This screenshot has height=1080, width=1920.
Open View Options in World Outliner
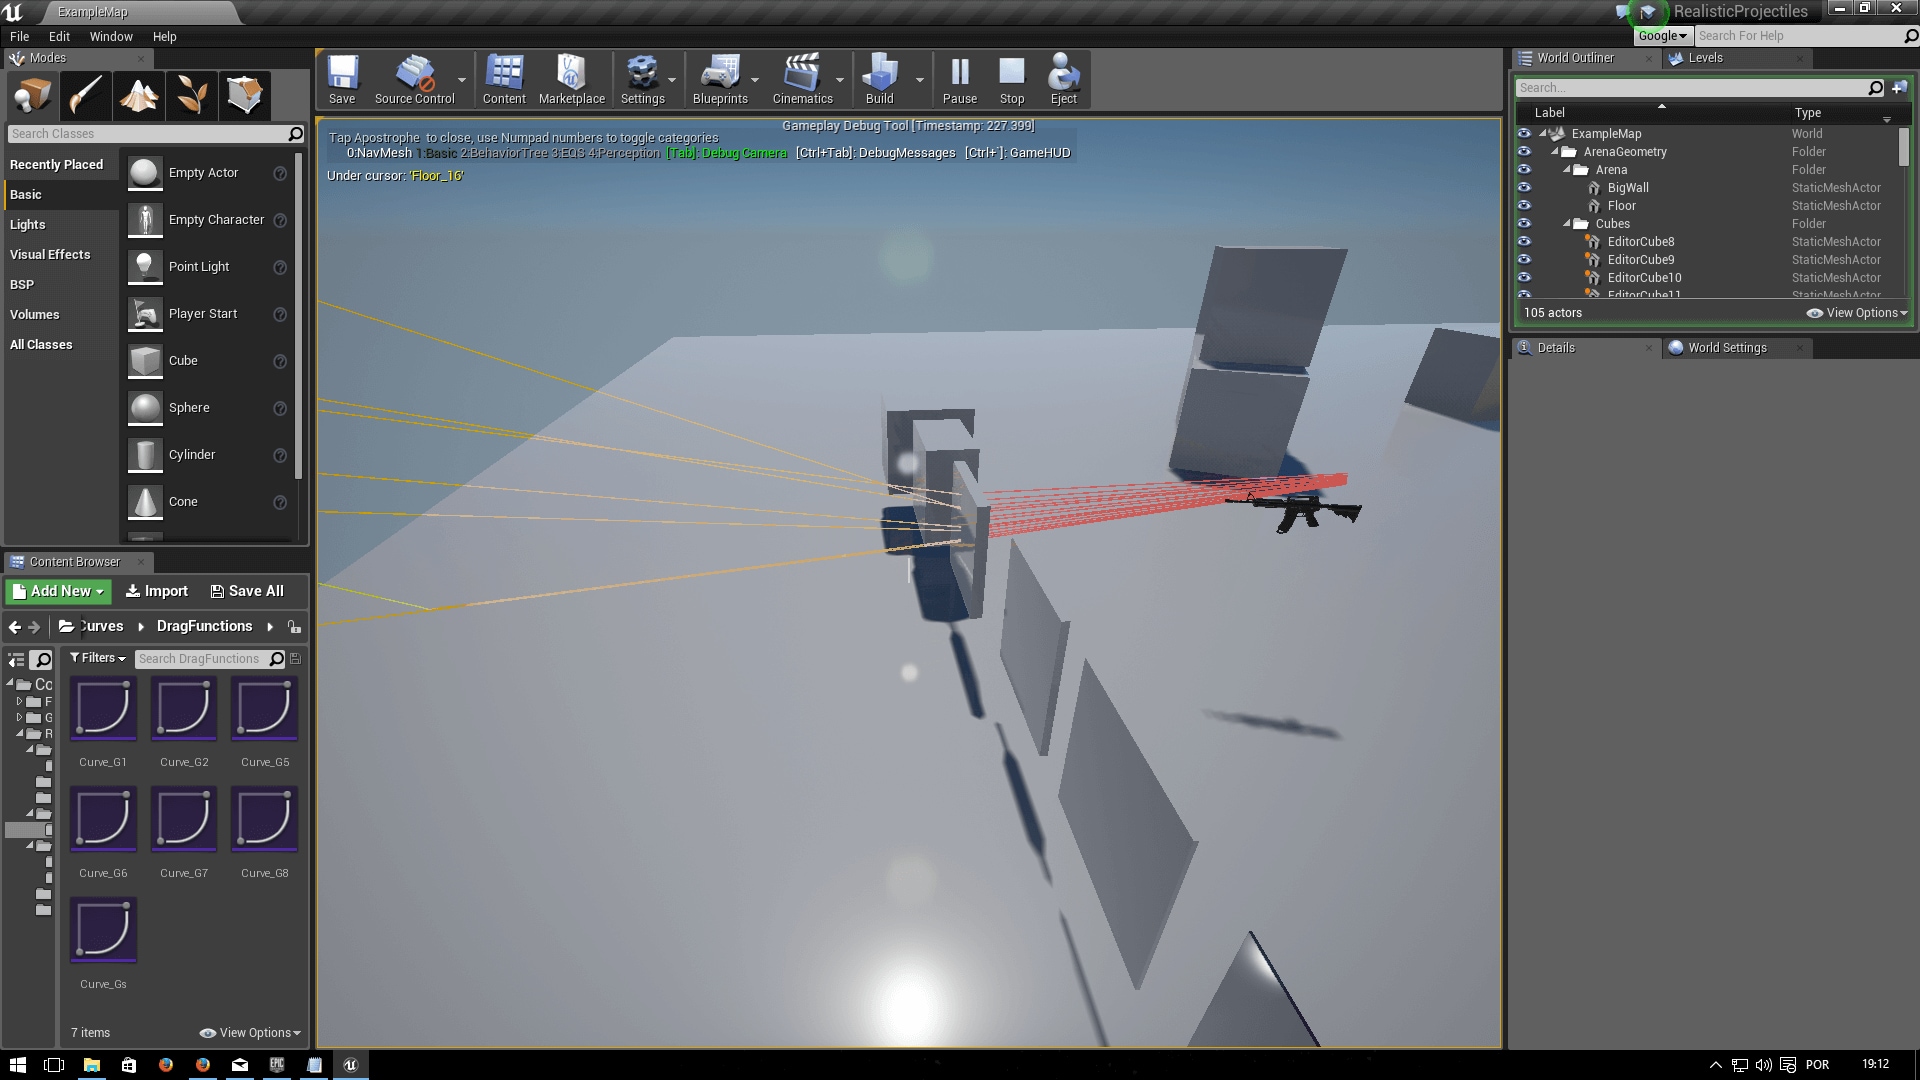[x=1855, y=312]
